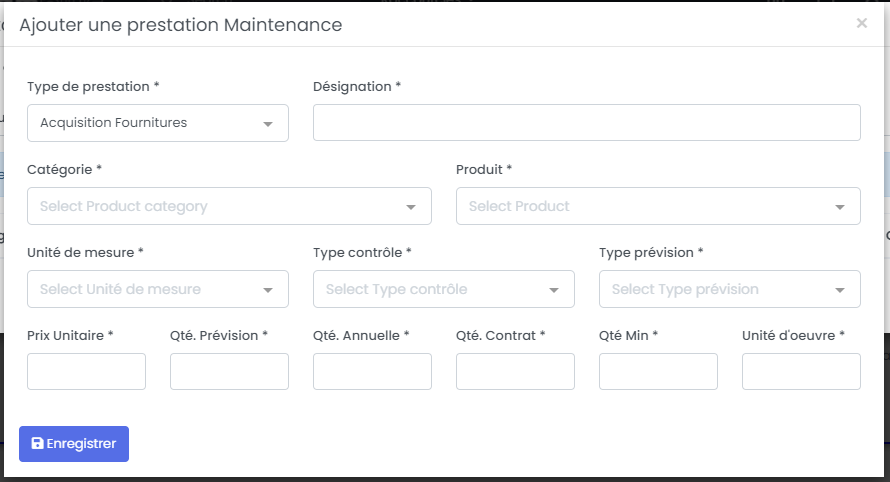Click the Qté. Contrat field
Image resolution: width=890 pixels, height=482 pixels.
point(515,371)
